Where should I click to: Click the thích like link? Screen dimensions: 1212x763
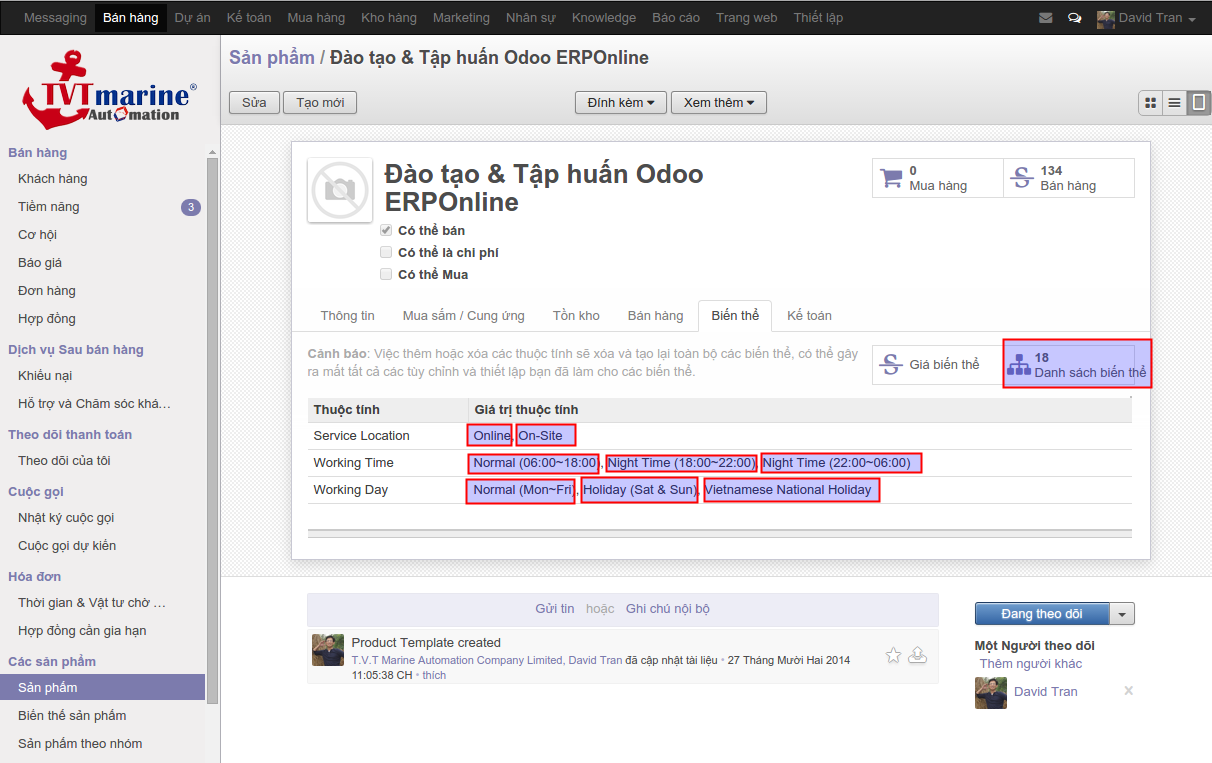[x=434, y=675]
